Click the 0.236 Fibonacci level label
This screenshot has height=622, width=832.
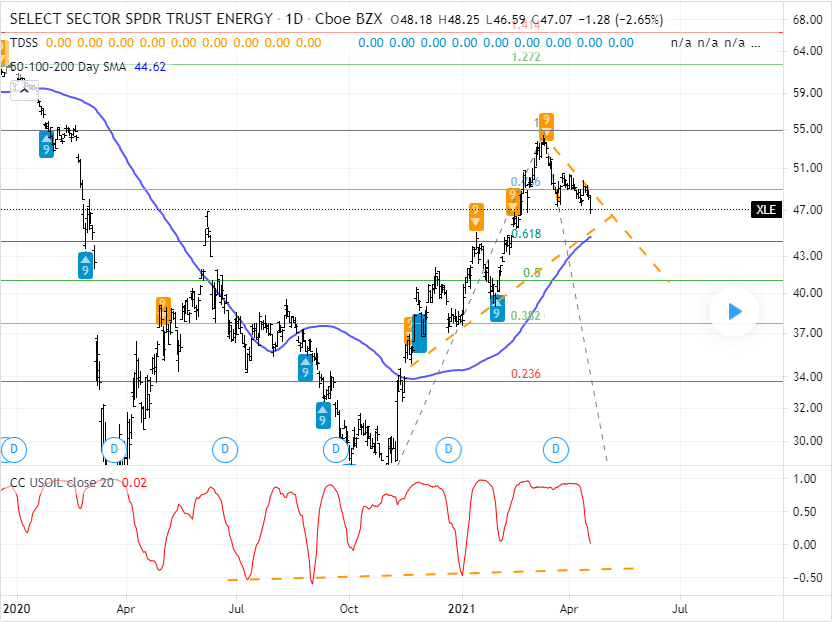[x=525, y=374]
